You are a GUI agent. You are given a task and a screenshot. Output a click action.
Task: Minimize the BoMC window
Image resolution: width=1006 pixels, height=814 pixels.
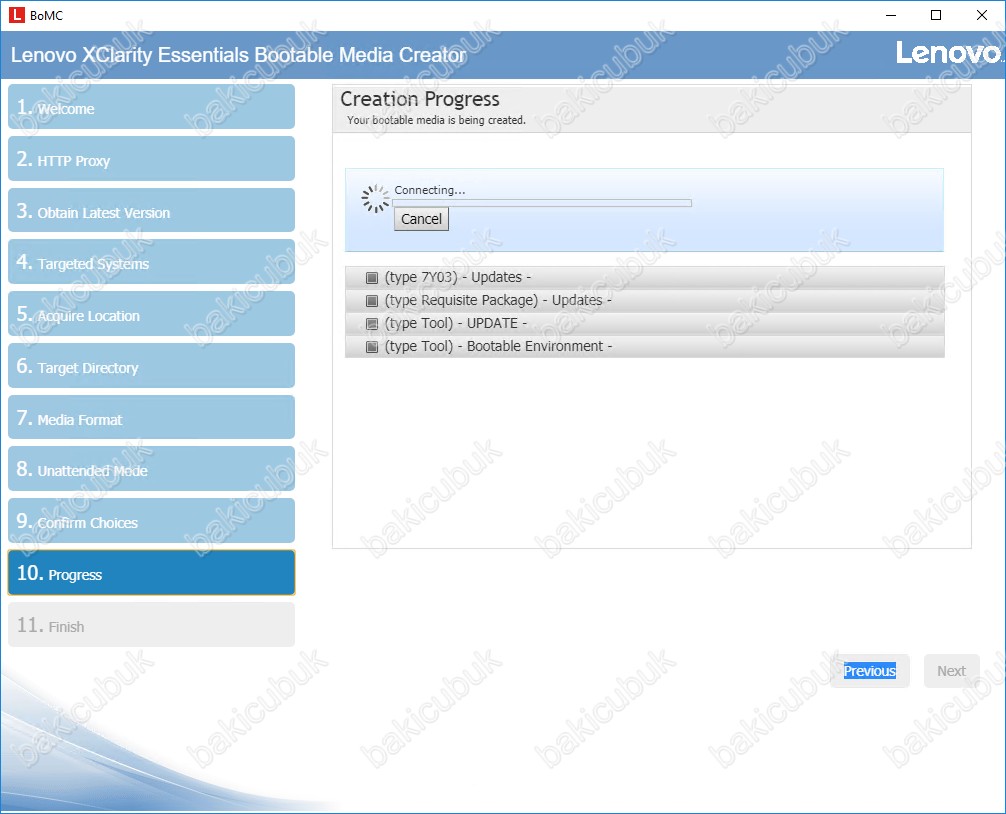[x=891, y=15]
